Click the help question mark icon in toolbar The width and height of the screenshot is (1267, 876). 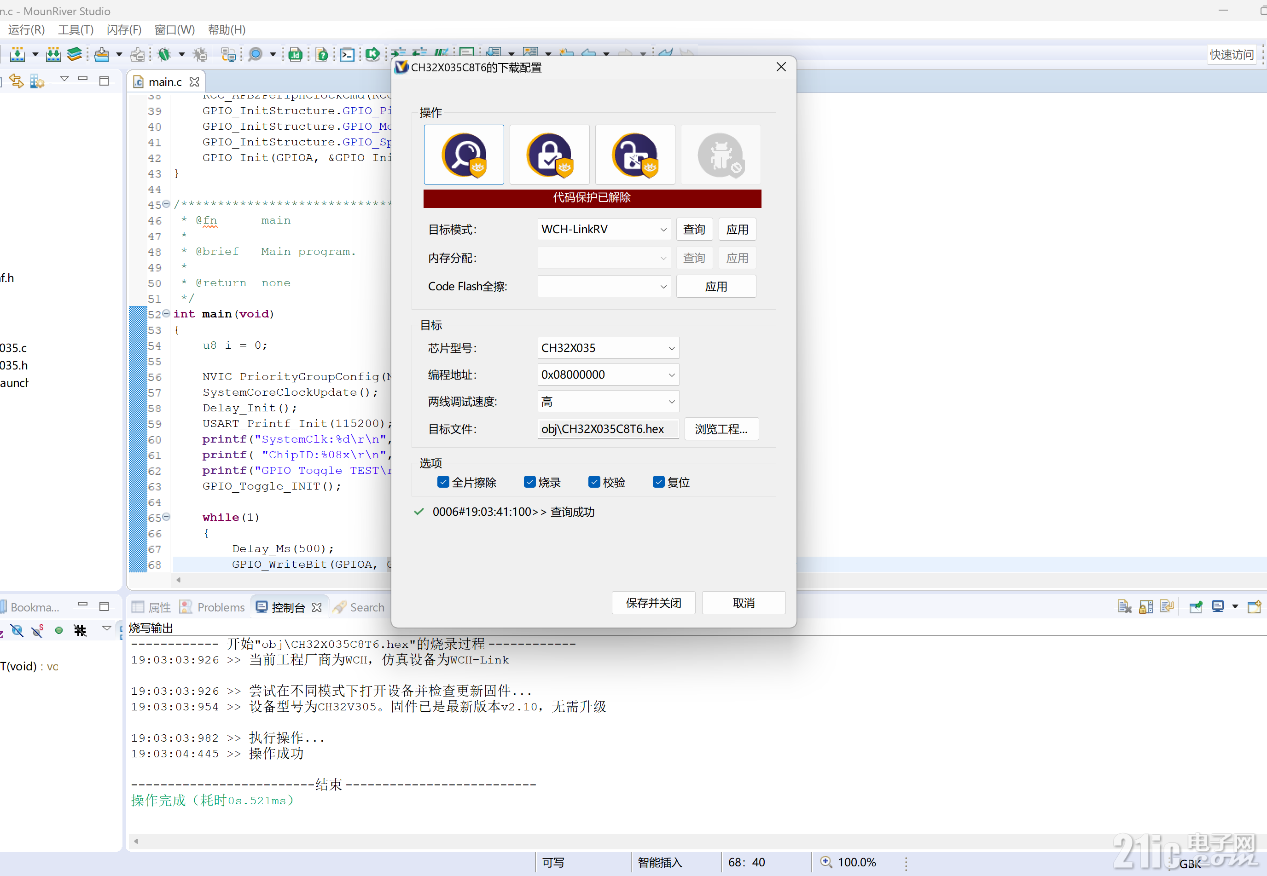click(x=322, y=54)
